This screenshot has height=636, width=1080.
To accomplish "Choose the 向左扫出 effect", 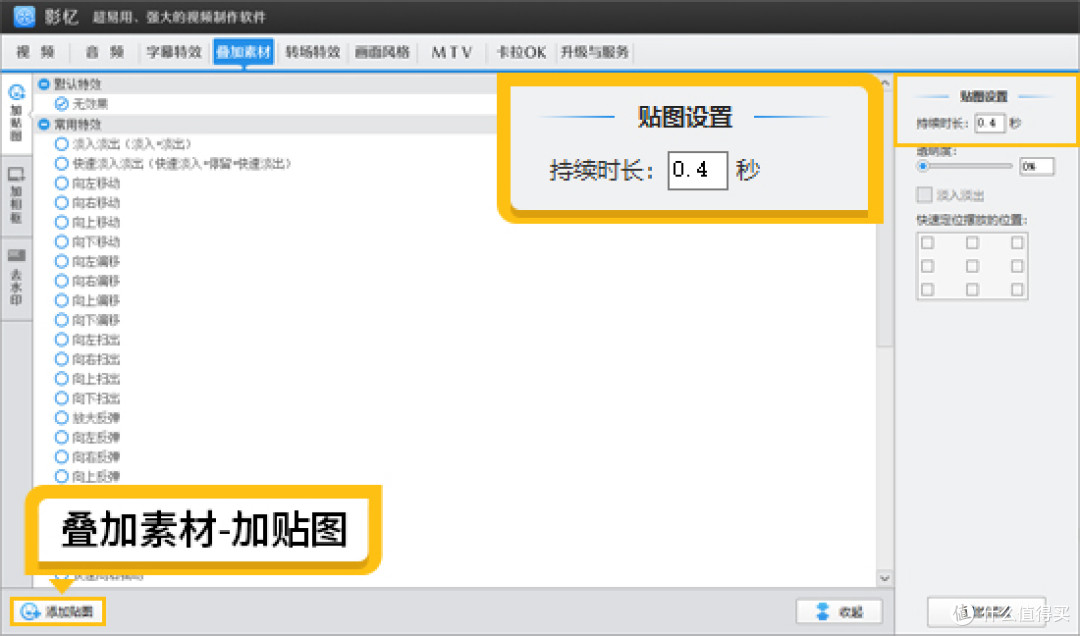I will tap(87, 340).
